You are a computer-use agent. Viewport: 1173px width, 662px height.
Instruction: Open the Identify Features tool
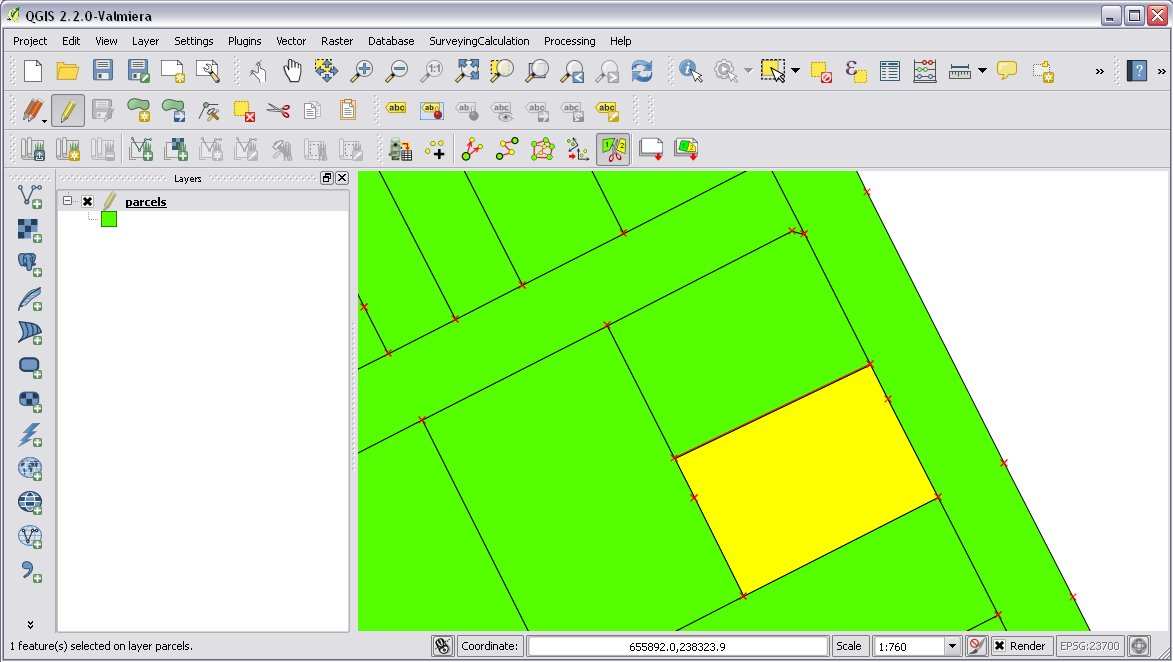[690, 70]
